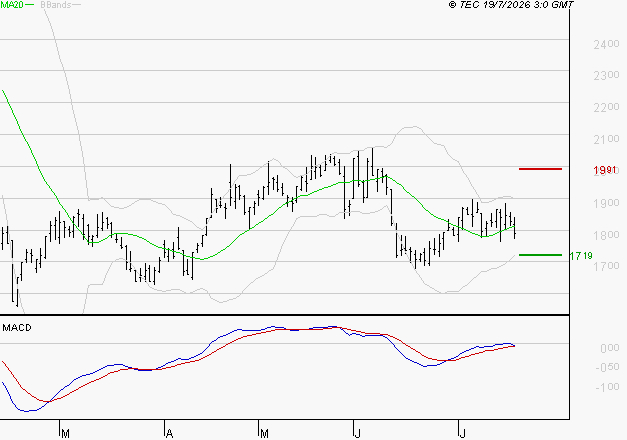627x440 pixels.
Task: Click the 2300 price axis label
Action: pos(606,75)
